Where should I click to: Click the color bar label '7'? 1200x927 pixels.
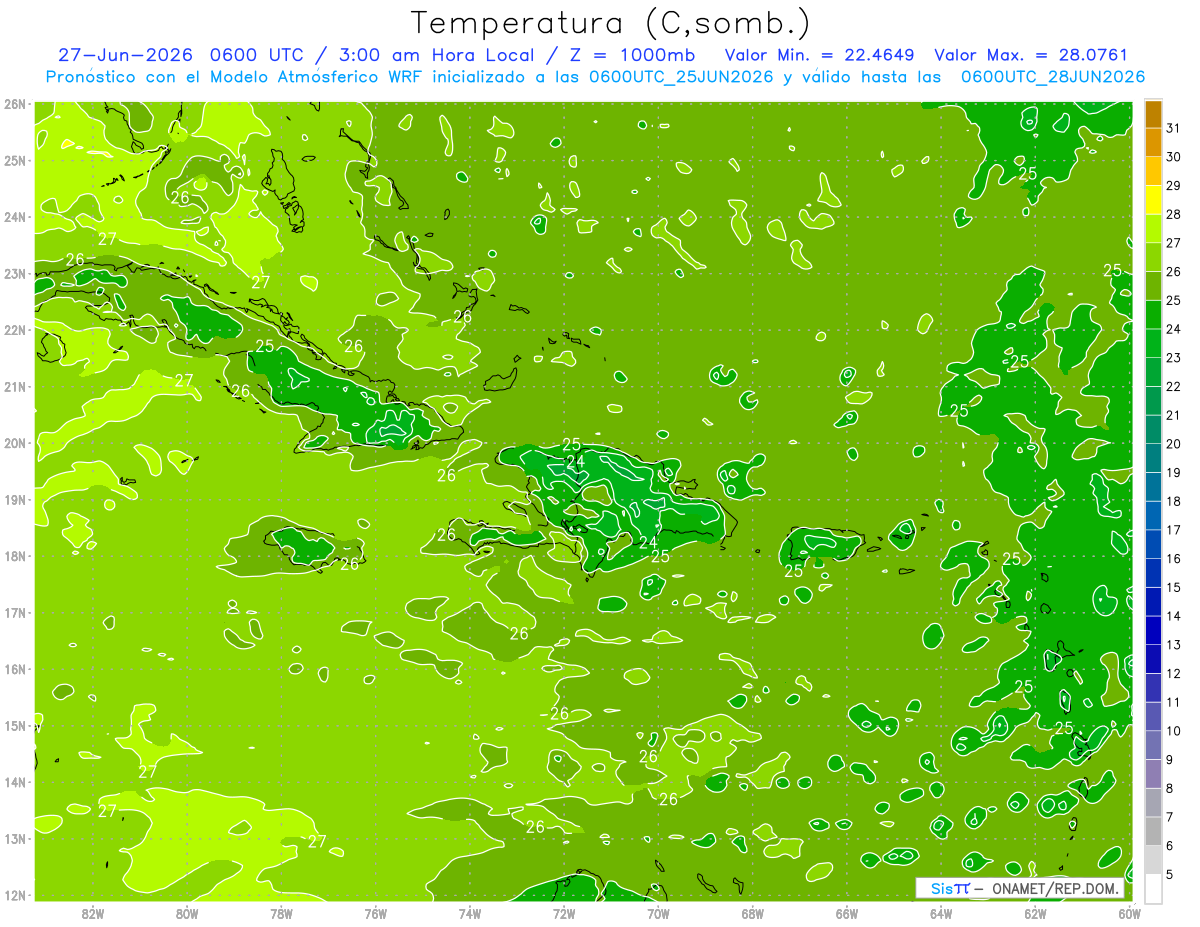click(1169, 817)
